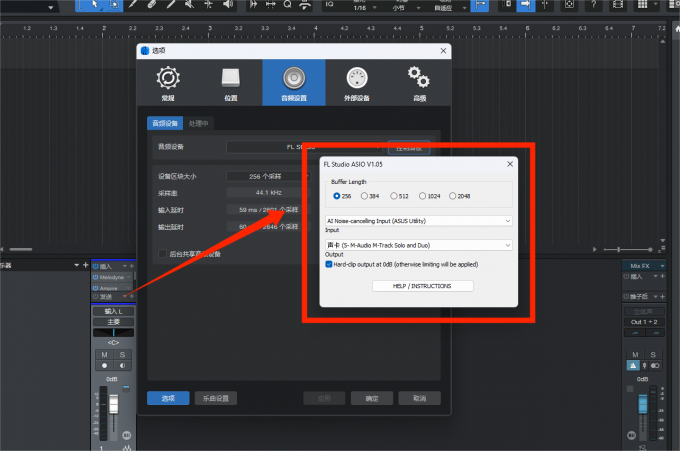Select the 512 buffer length radio button
Image resolution: width=680 pixels, height=451 pixels.
click(x=393, y=196)
